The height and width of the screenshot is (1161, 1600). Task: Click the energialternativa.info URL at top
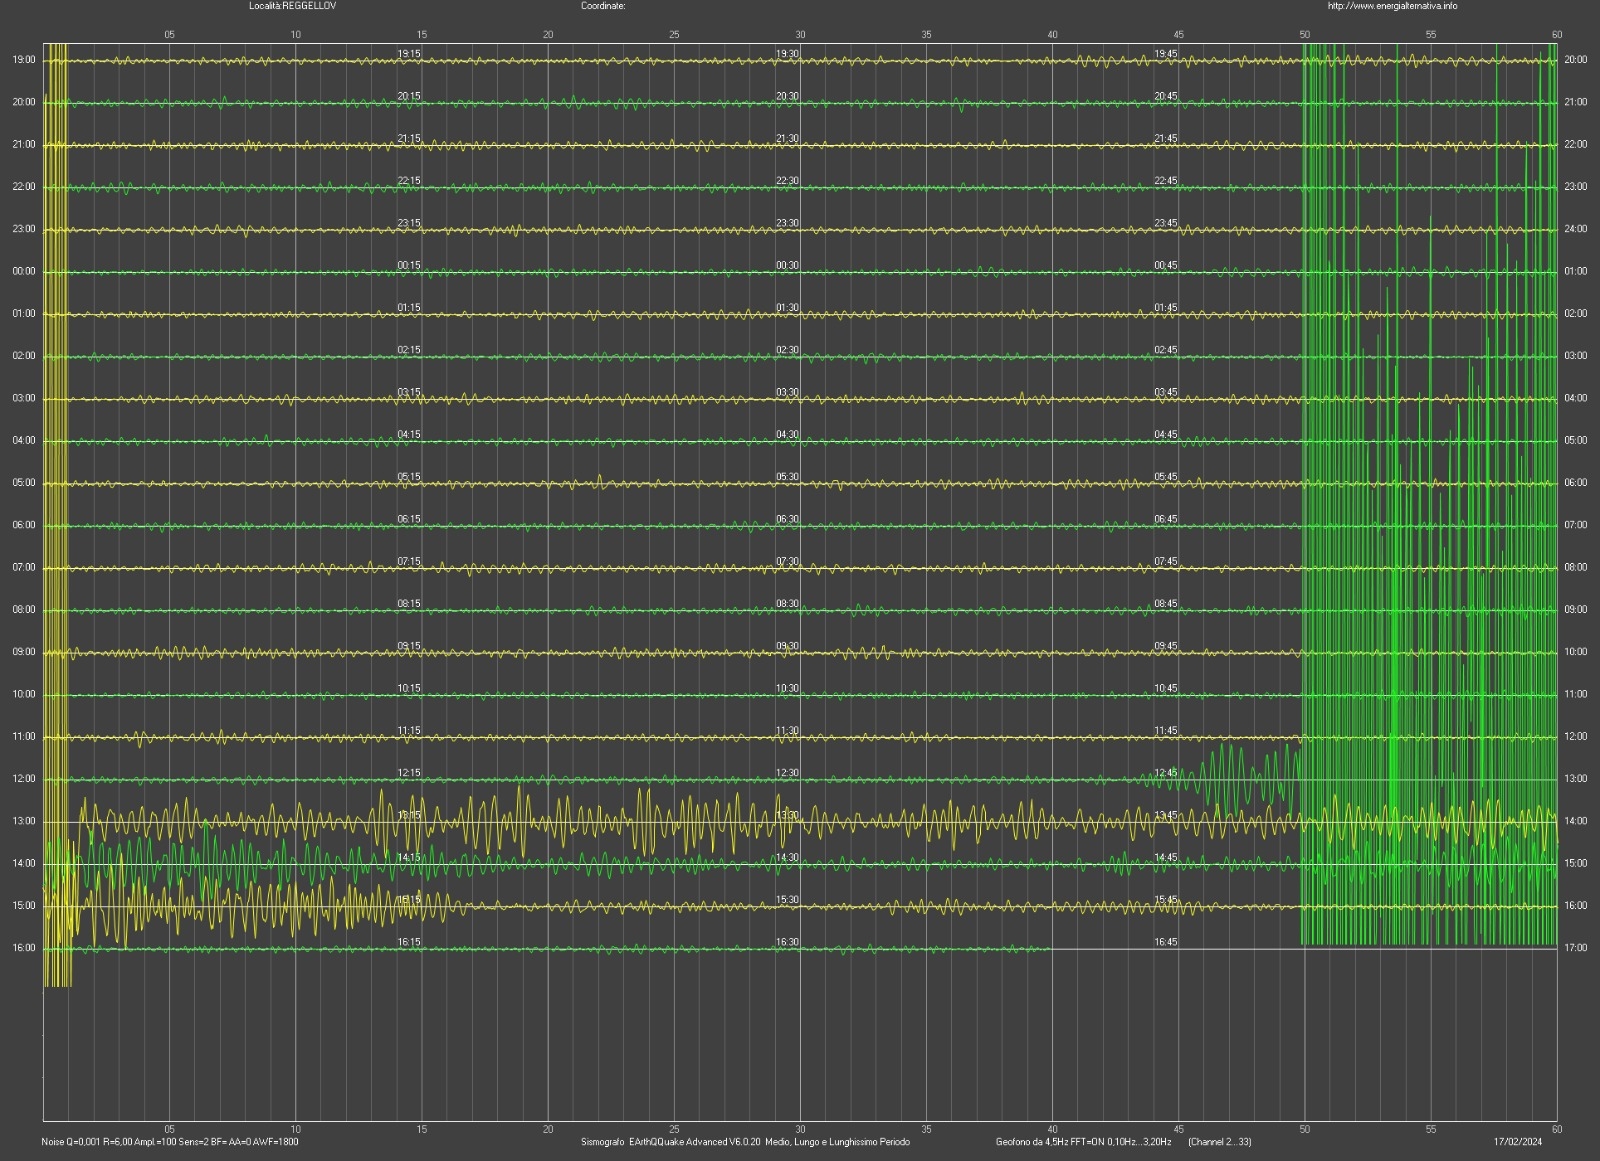1392,6
